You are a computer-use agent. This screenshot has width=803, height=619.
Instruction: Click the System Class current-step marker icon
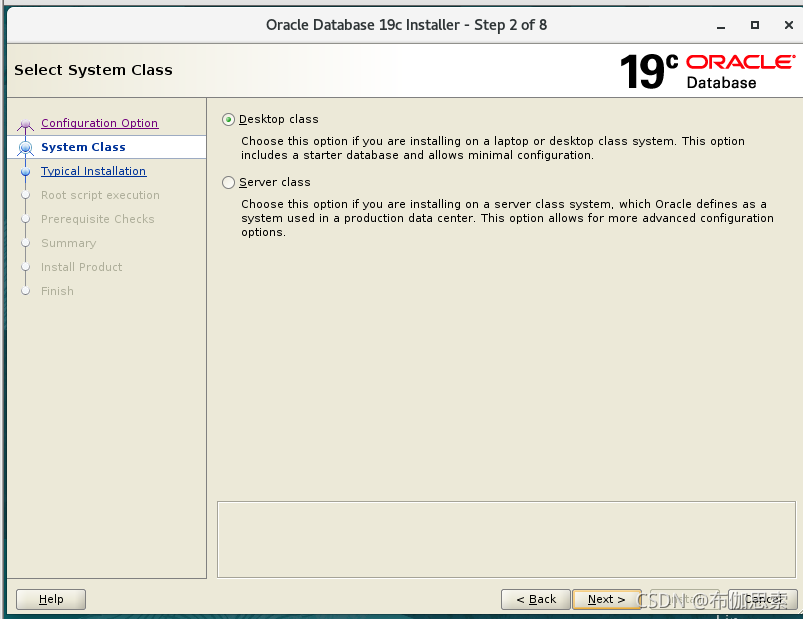[x=26, y=147]
